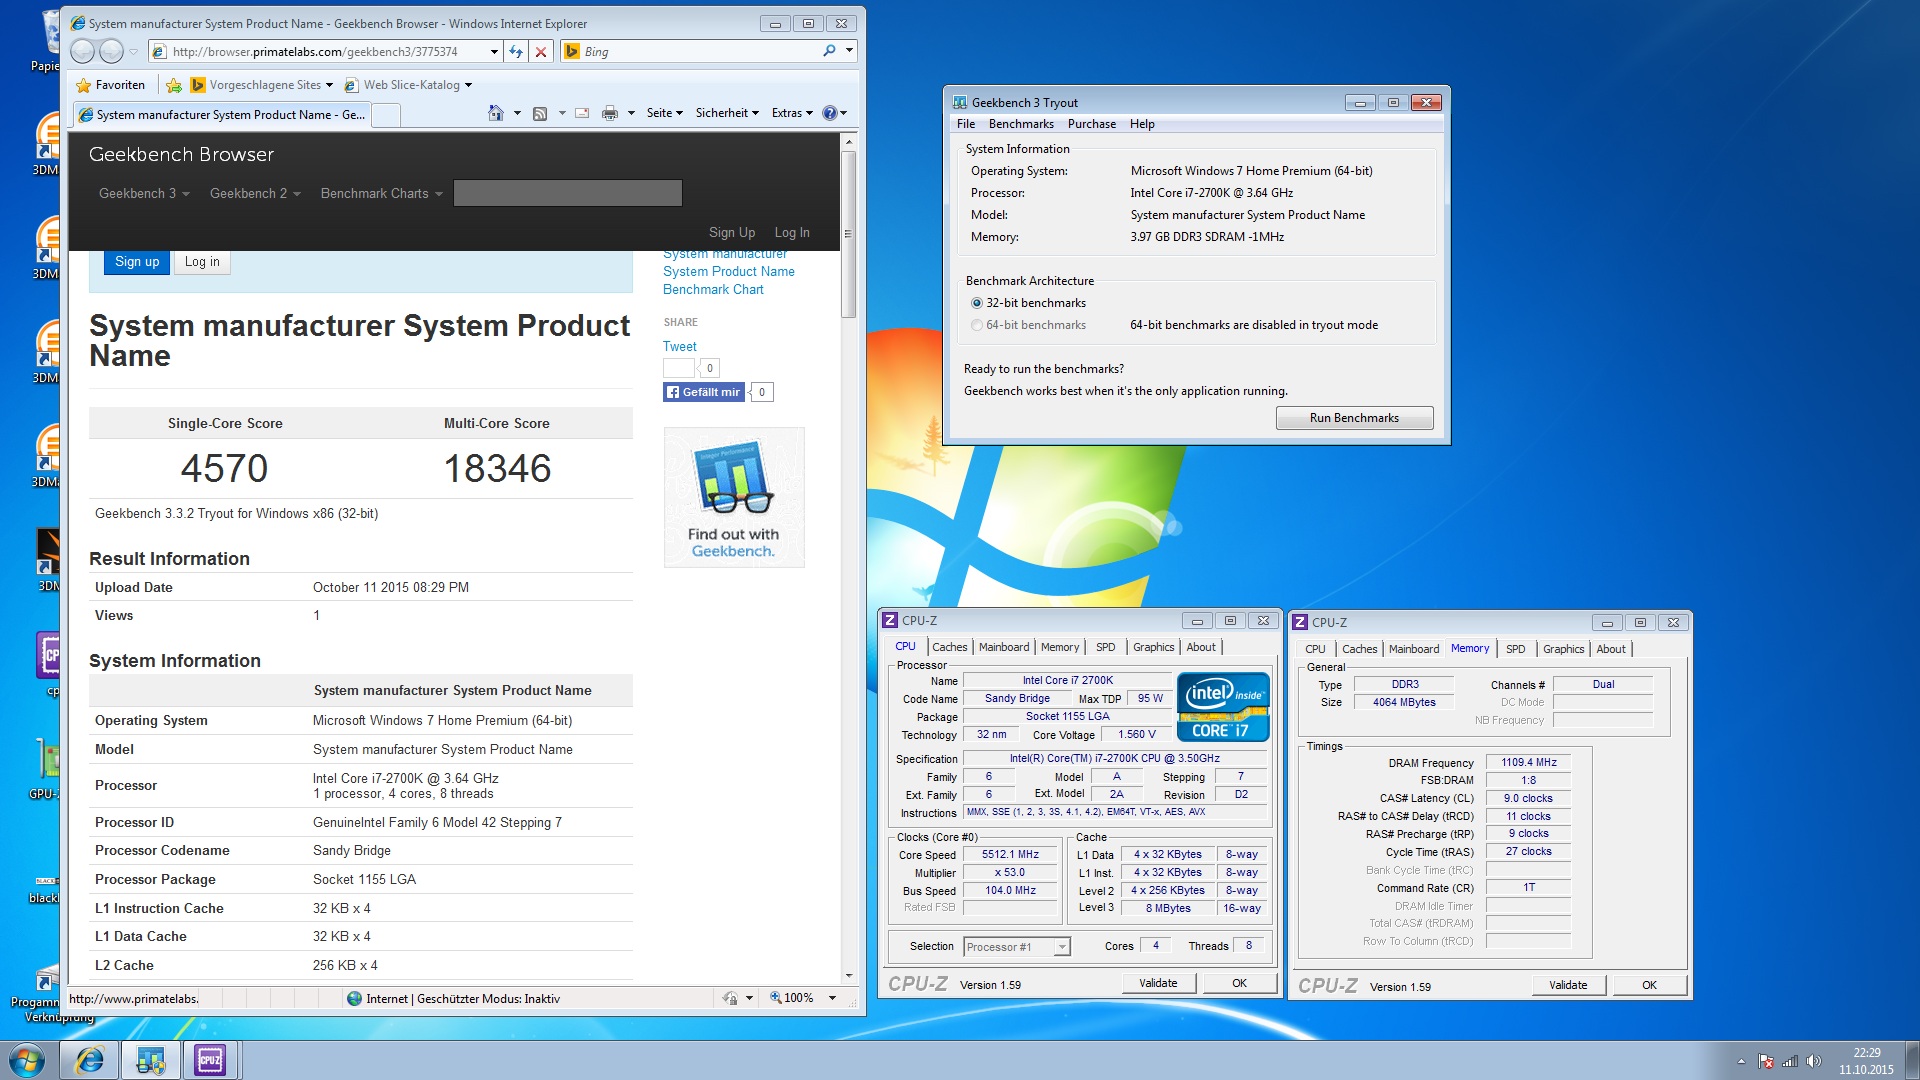Viewport: 1920px width, 1080px height.
Task: Expand the address bar history dropdown
Action: pyautogui.click(x=494, y=52)
